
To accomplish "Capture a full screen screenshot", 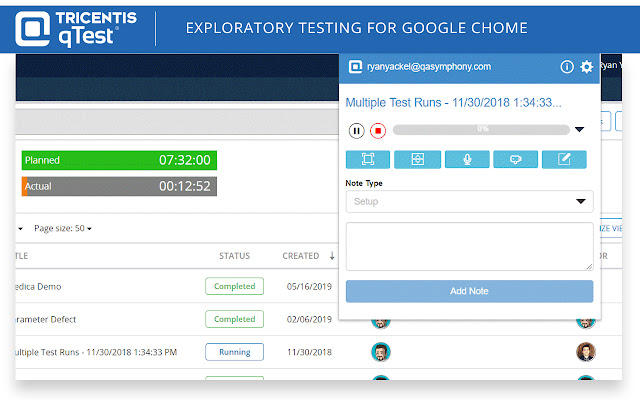I will [368, 159].
